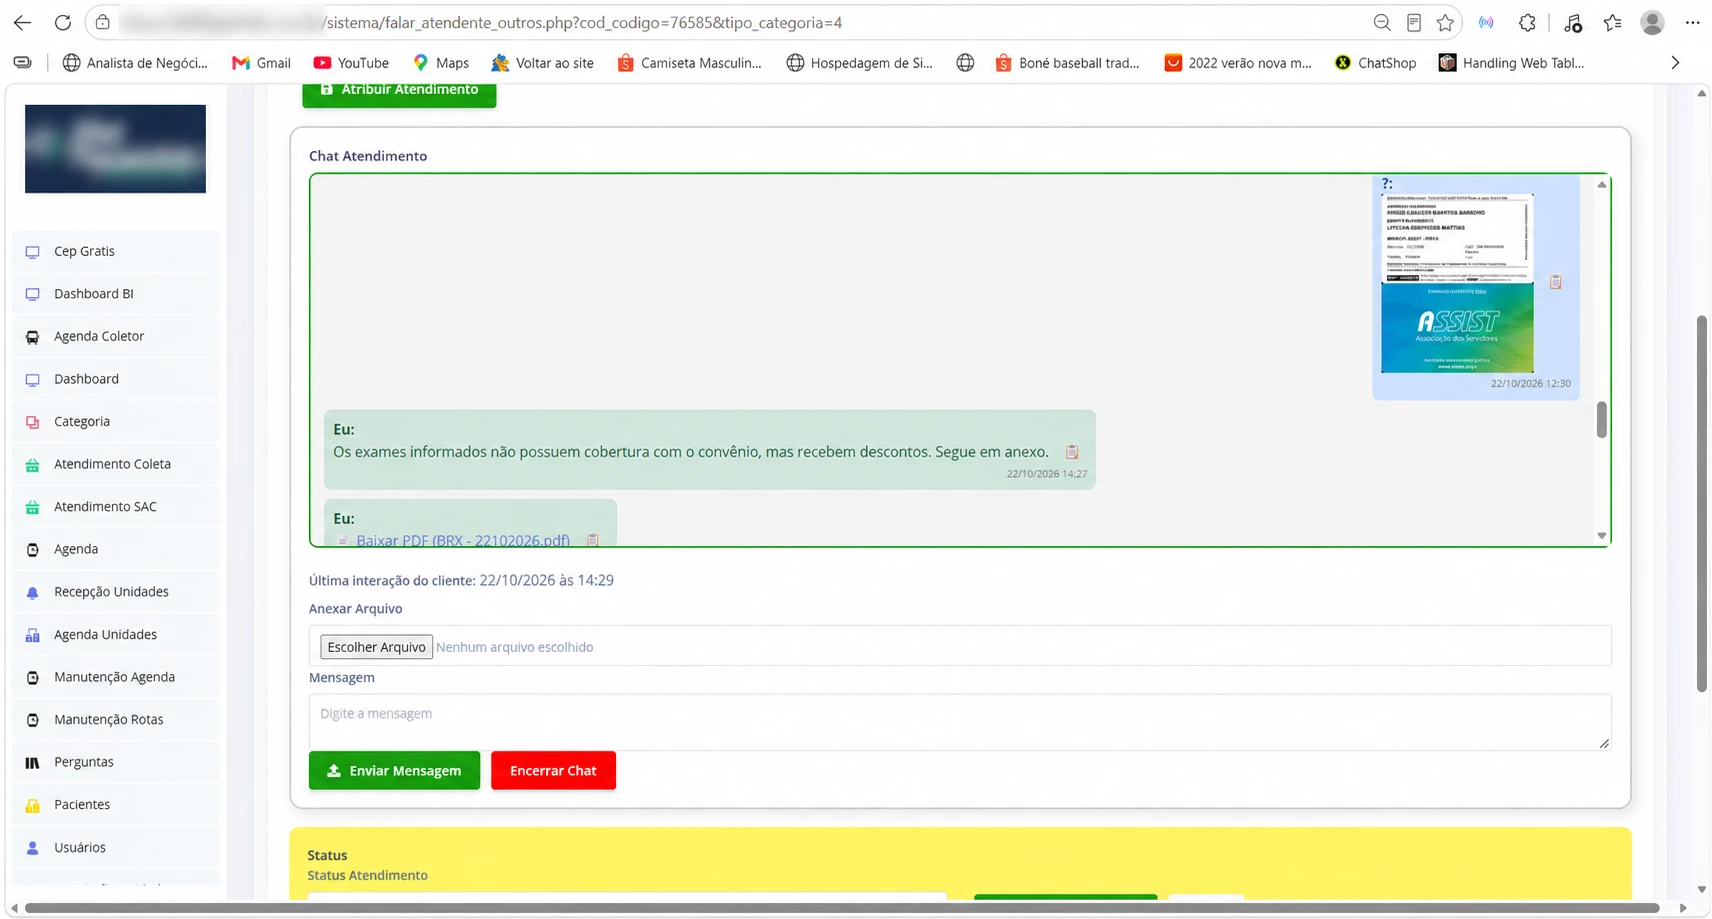Copy icon next to Baixar PDF link
This screenshot has height=919, width=1712.
coord(593,540)
